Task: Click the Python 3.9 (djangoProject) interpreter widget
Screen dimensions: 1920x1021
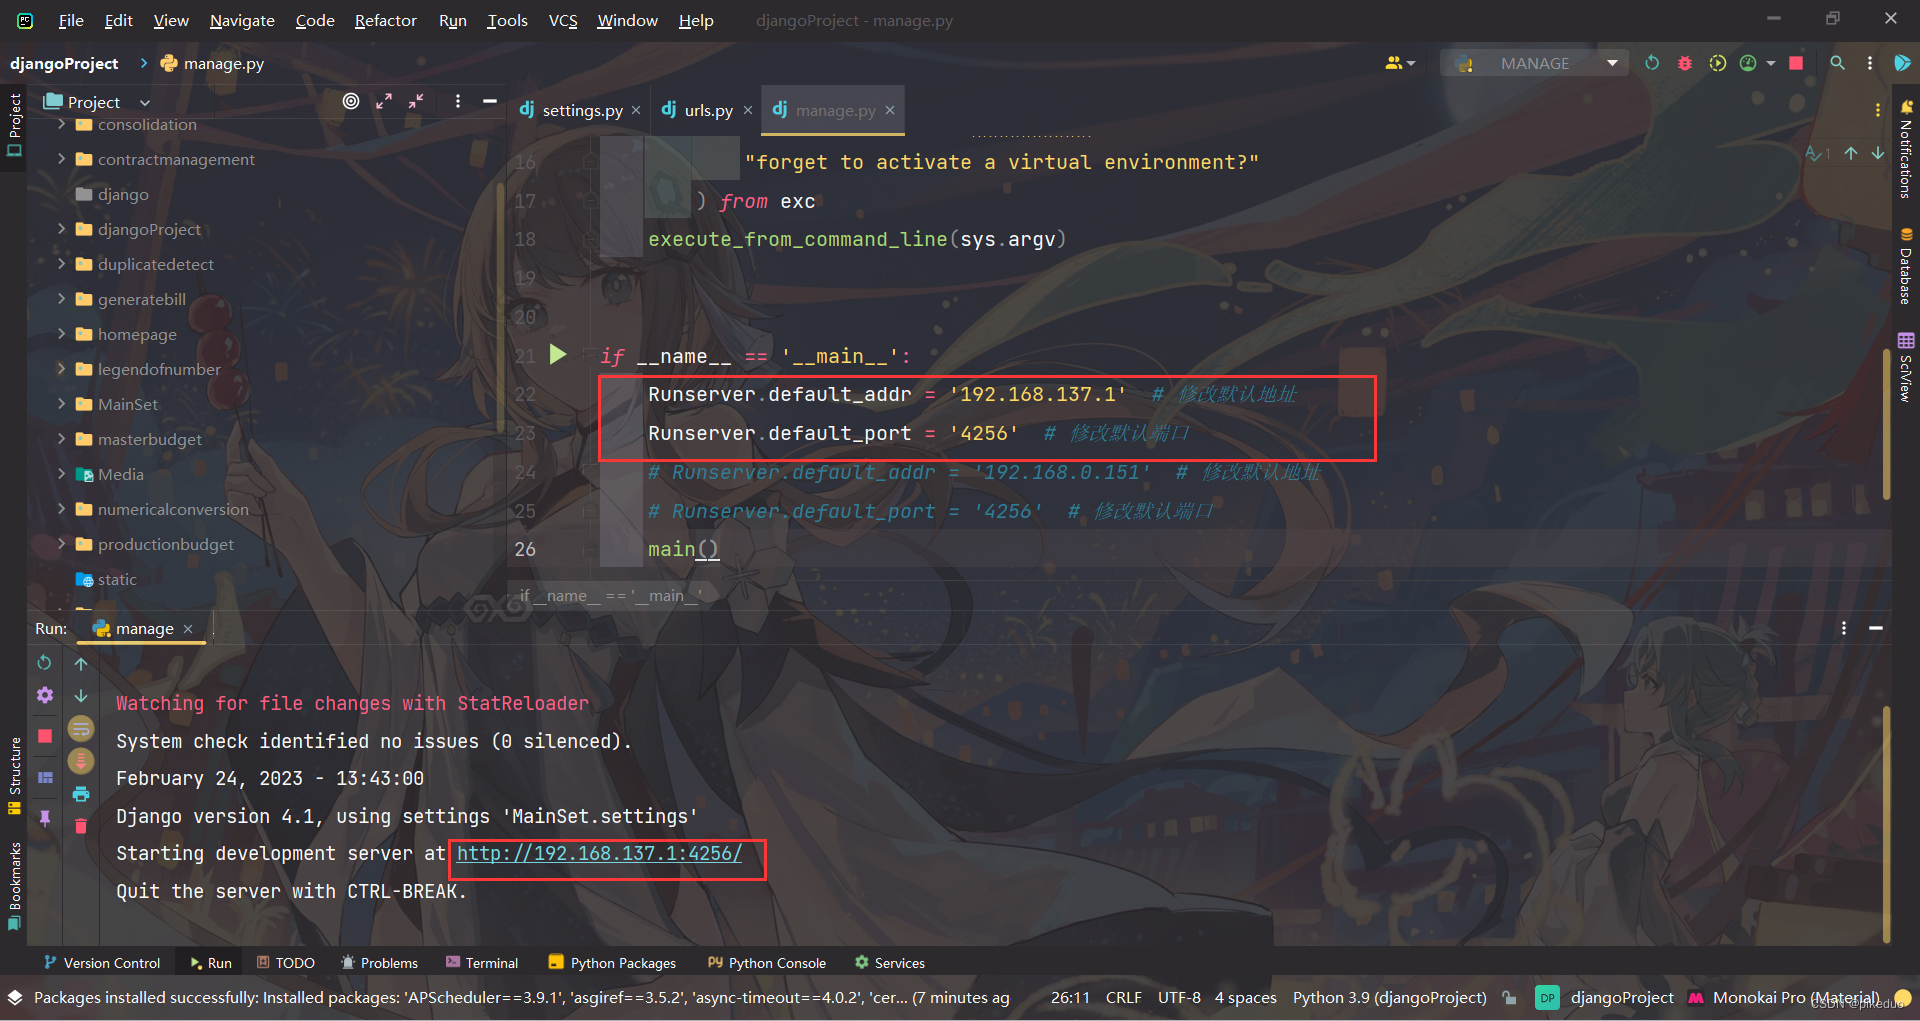Action: tap(1389, 997)
